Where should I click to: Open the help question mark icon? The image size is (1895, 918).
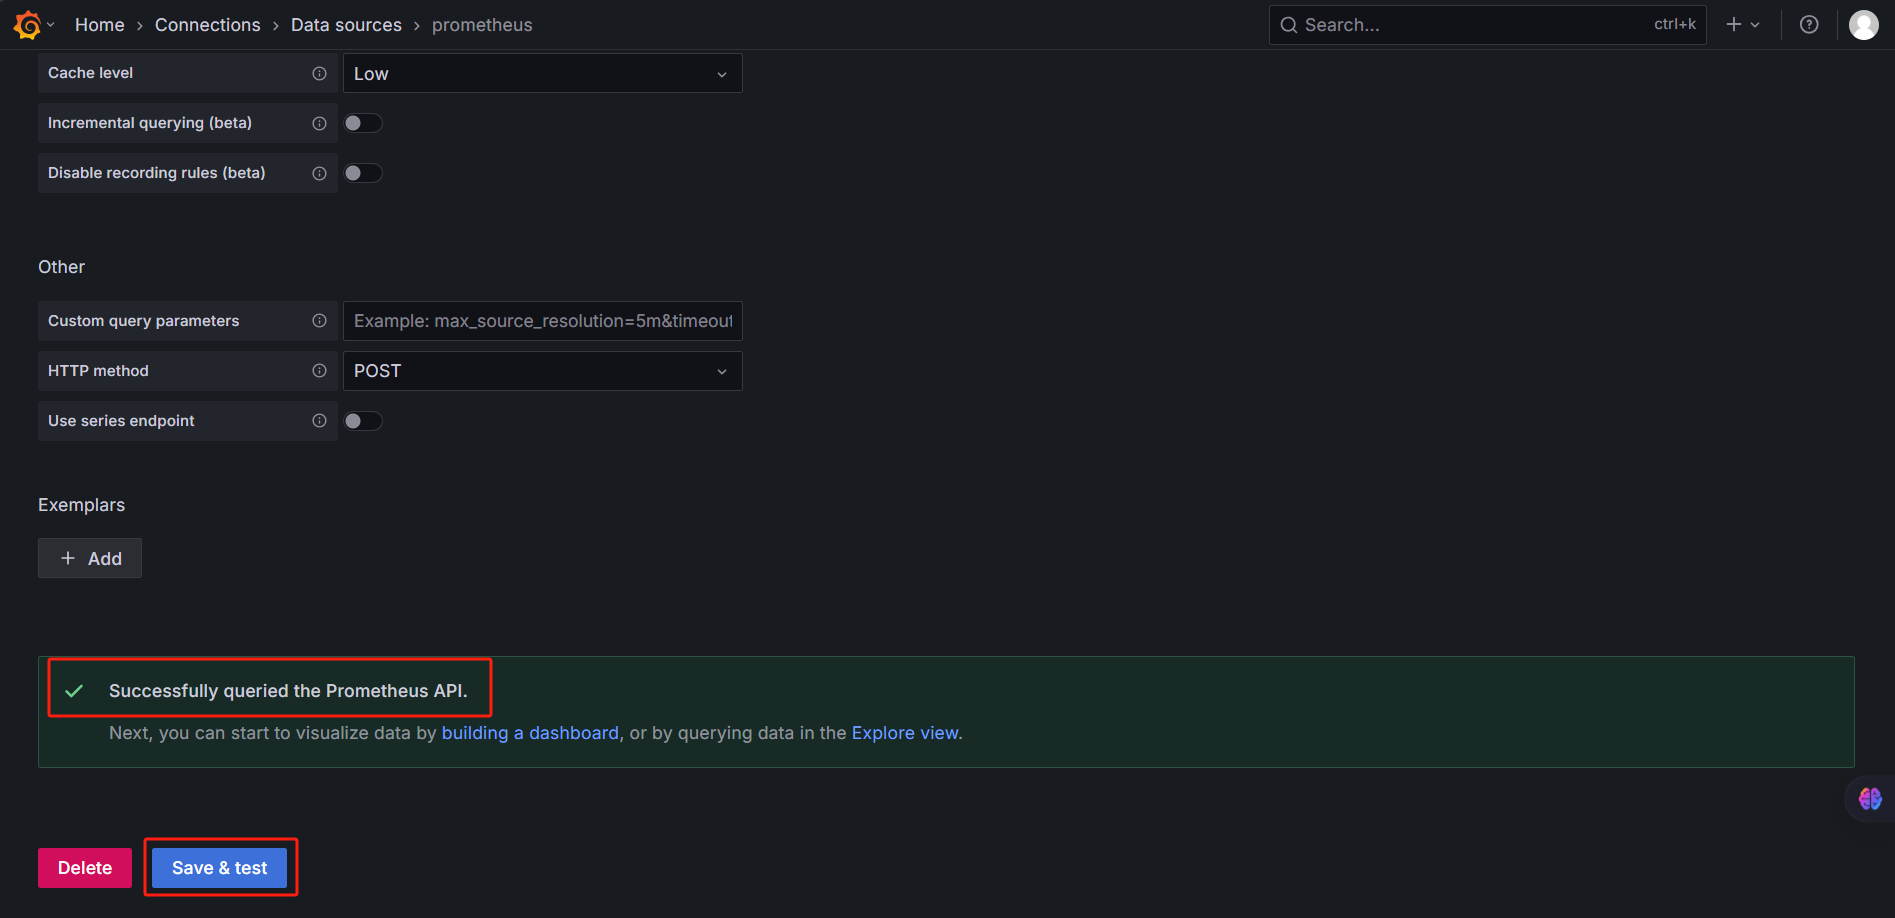pyautogui.click(x=1809, y=25)
